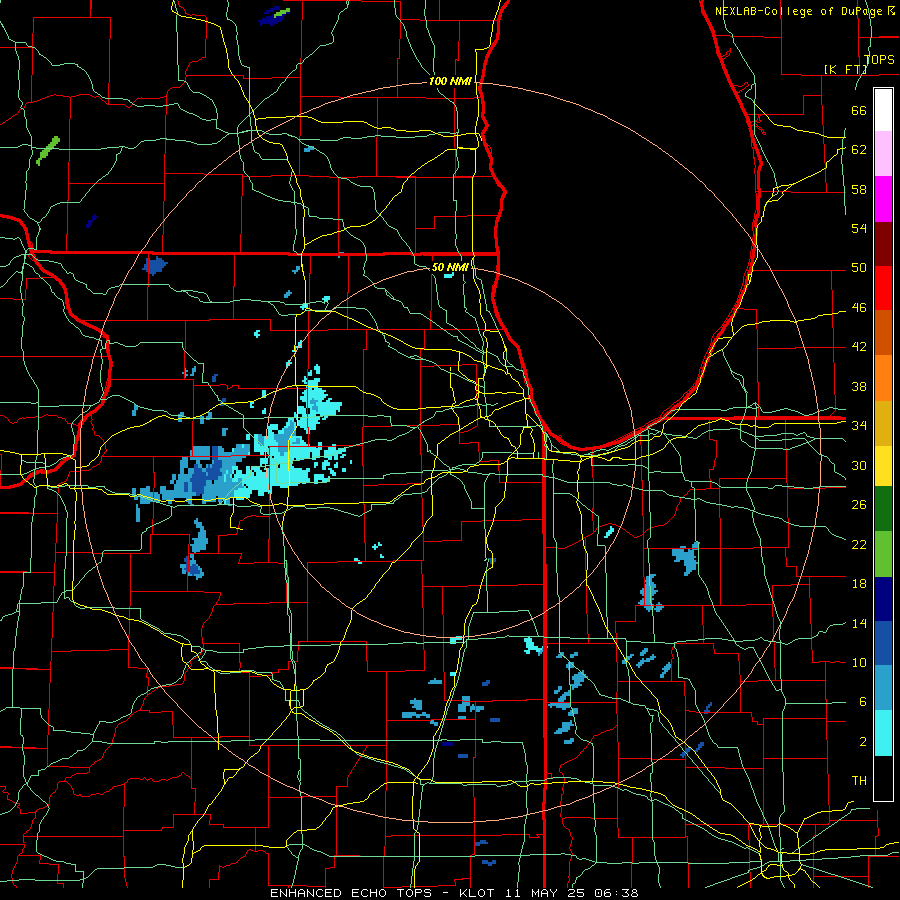Click the cyan 2 kft legend swatch
The width and height of the screenshot is (900, 900).
(x=883, y=733)
